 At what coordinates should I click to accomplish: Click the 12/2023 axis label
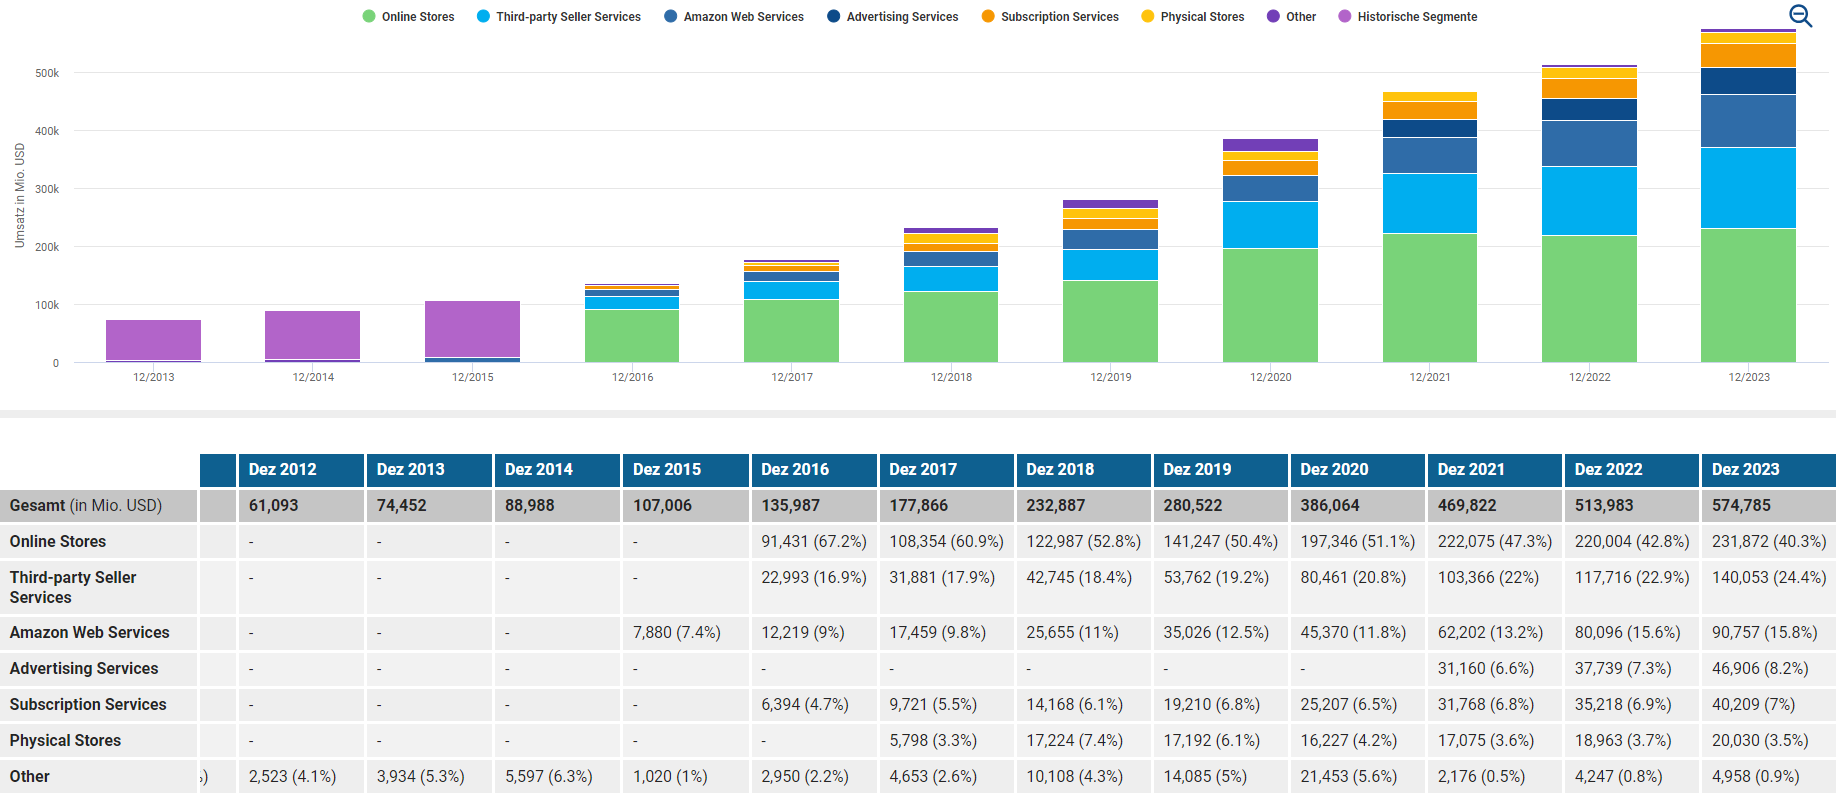(1748, 377)
